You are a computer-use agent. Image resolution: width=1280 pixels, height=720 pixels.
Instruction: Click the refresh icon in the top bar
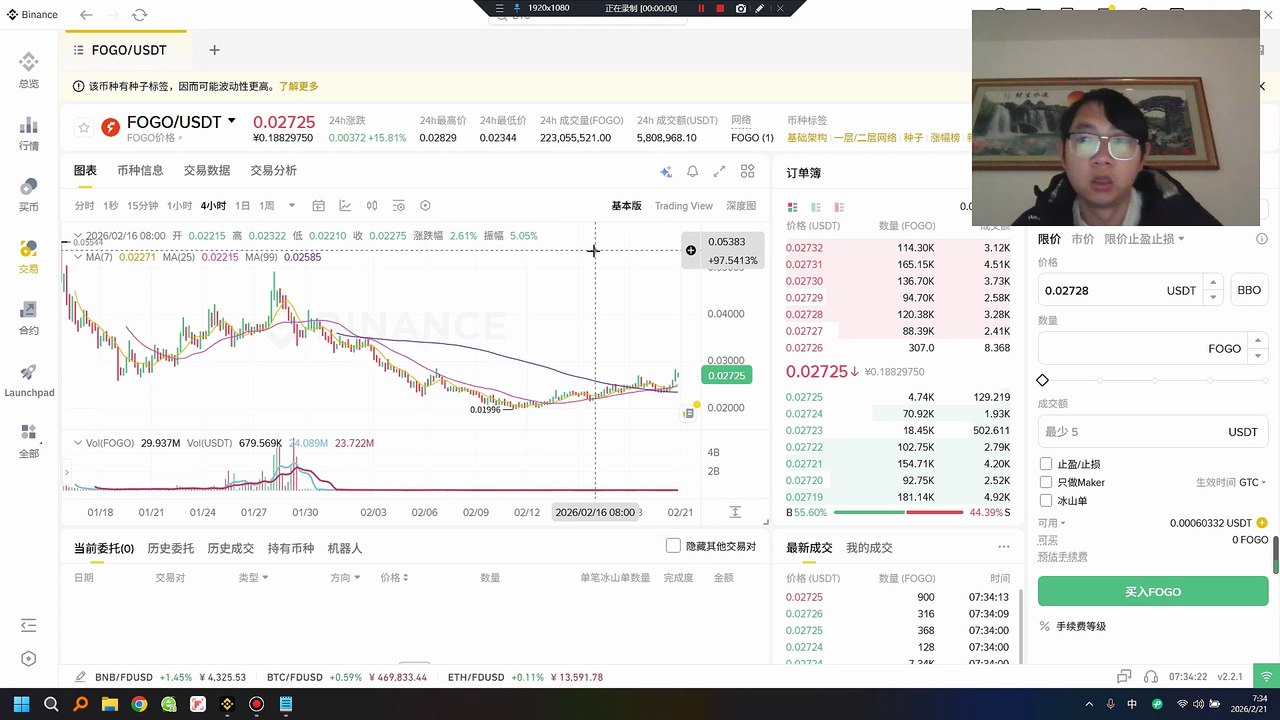[139, 15]
